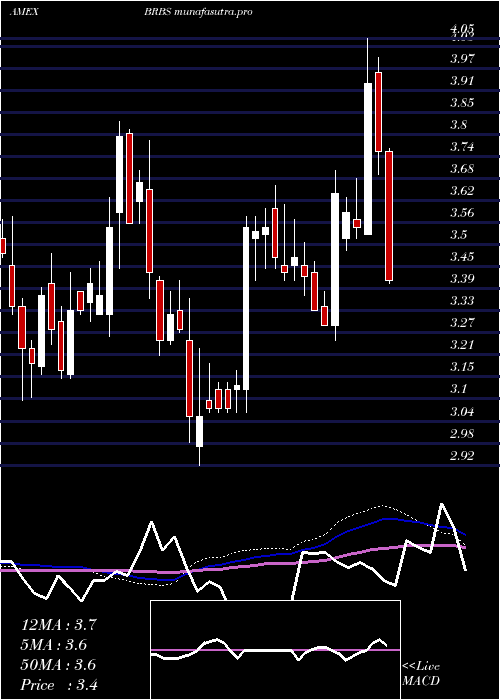Click the 2.98 price axis label

[462, 433]
